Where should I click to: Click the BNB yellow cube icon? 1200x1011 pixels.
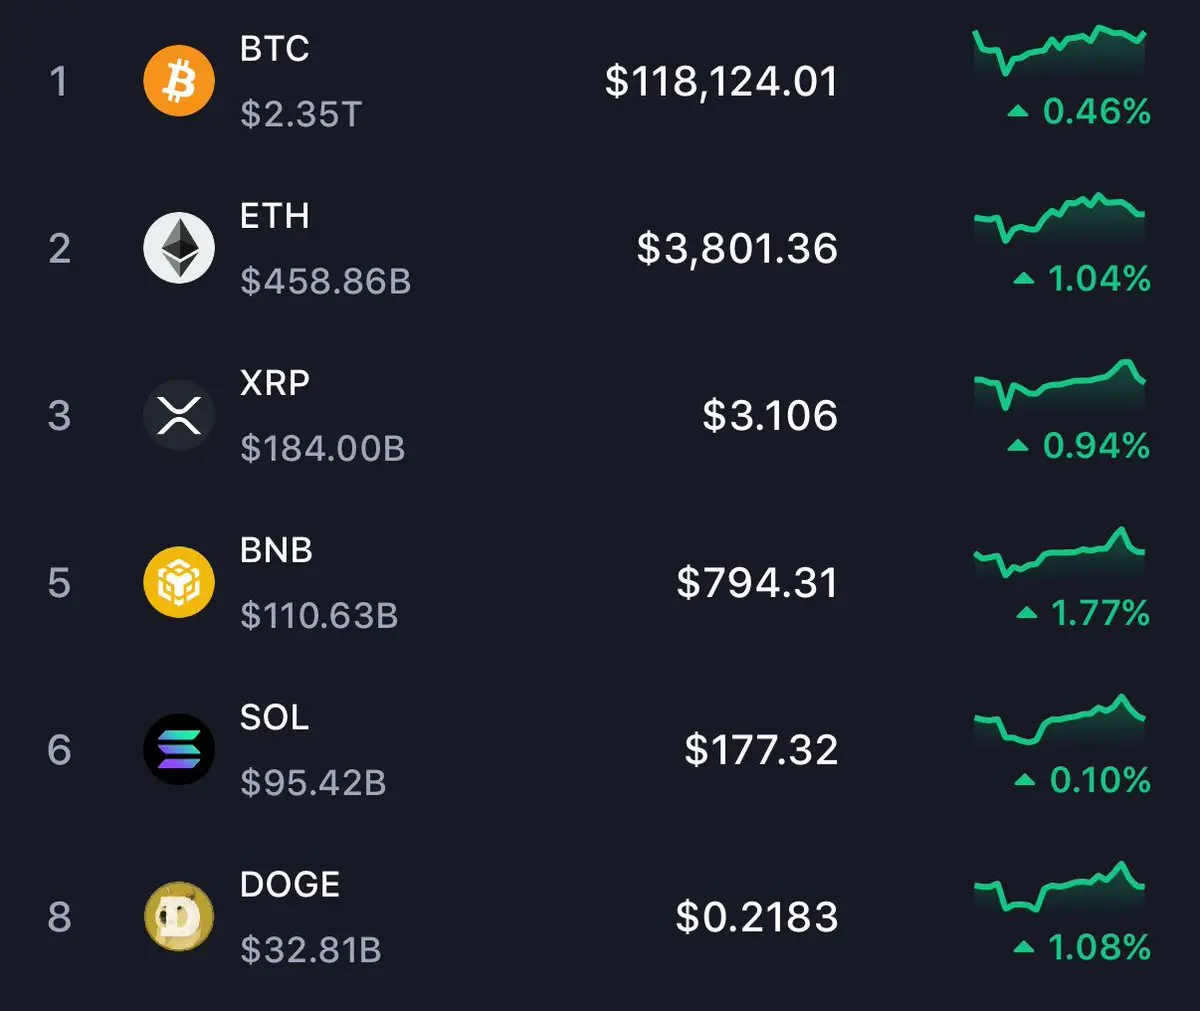[x=179, y=582]
